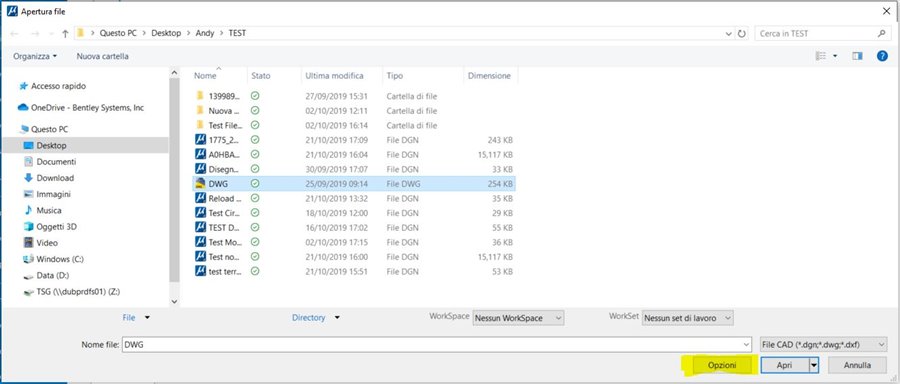Open the File CAD type filter dropdown
900x384 pixels.
(x=823, y=344)
